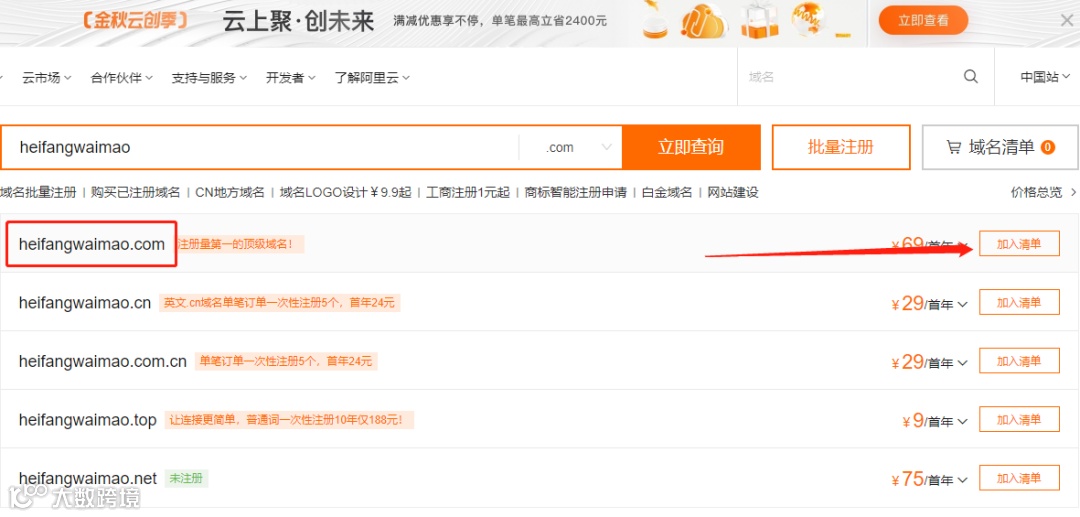The image size is (1080, 517).
Task: Click the heifangwaimao.net domain name
Action: tap(87, 478)
